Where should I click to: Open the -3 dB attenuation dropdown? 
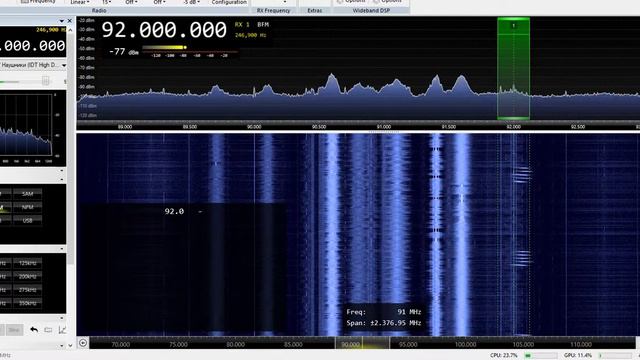click(191, 2)
